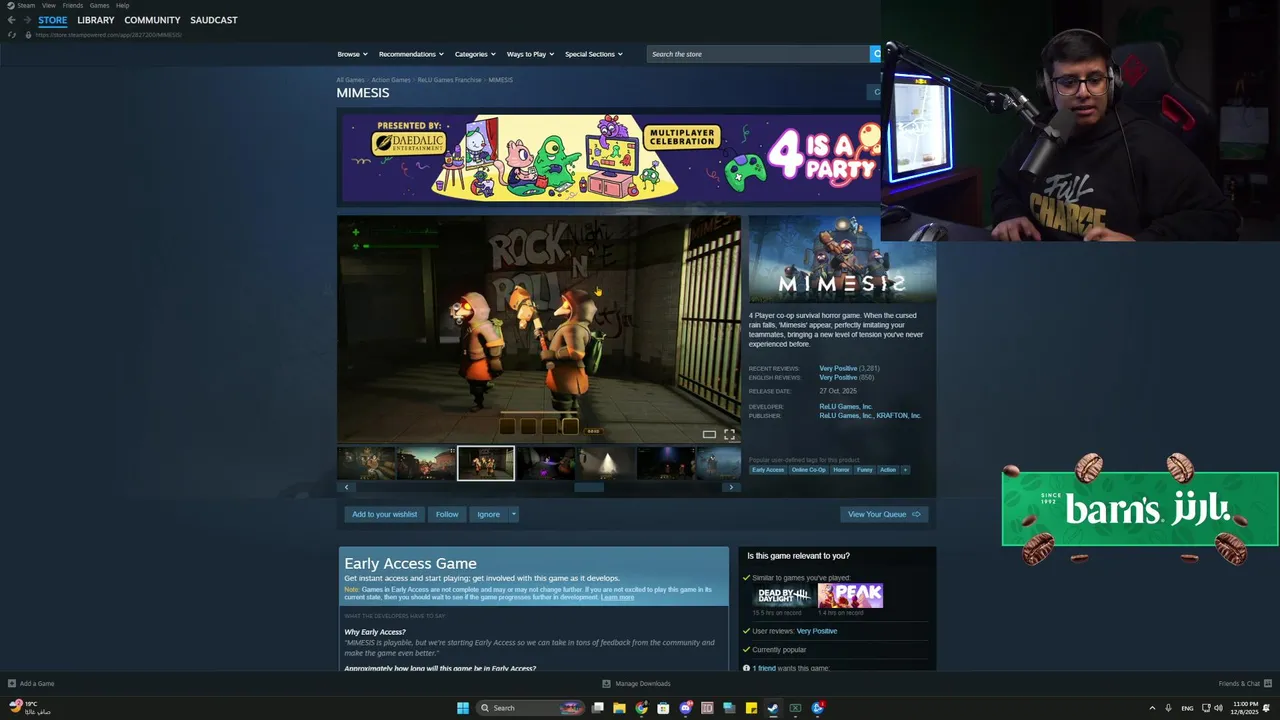Open the KRAFTON, Inc. publisher link
The image size is (1280, 720).
click(x=898, y=415)
